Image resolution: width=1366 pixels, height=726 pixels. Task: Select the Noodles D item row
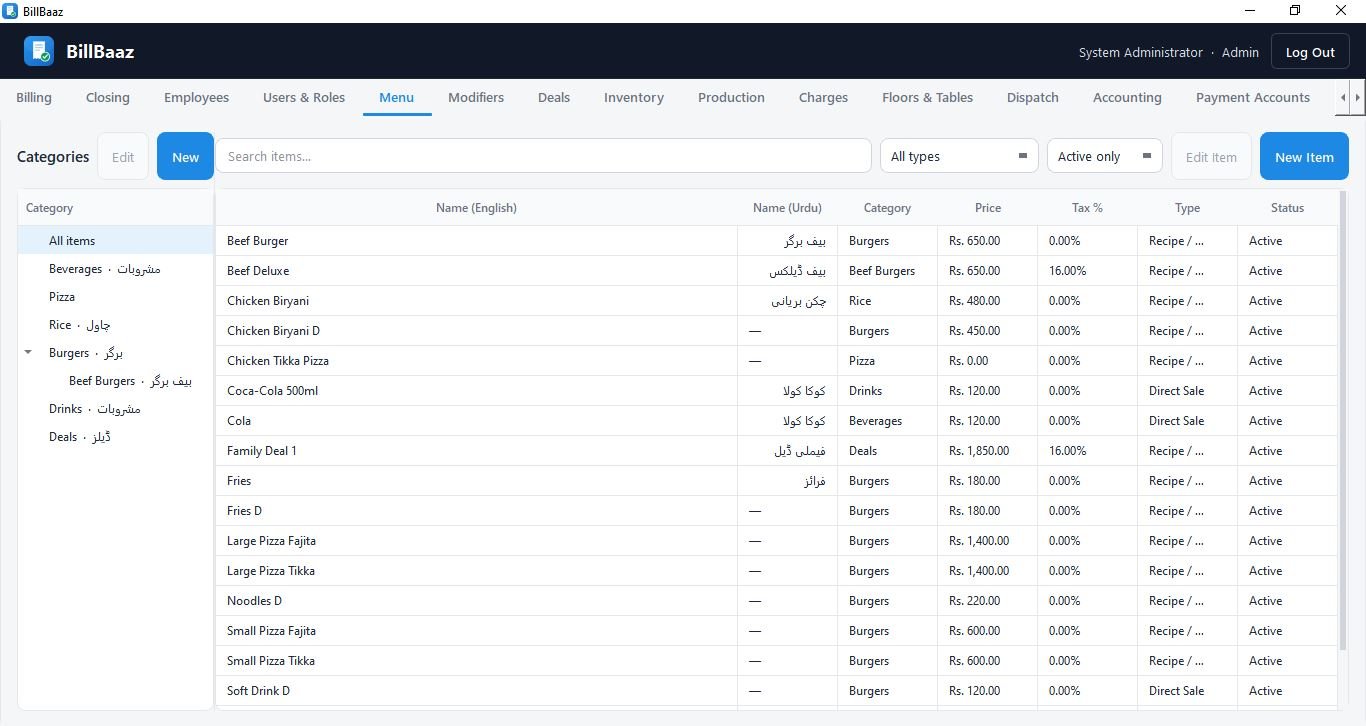click(x=777, y=601)
